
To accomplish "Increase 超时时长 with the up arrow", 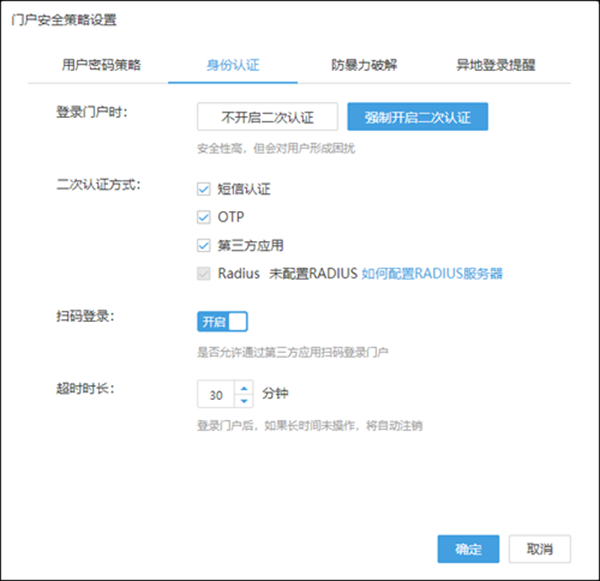I will (x=243, y=389).
